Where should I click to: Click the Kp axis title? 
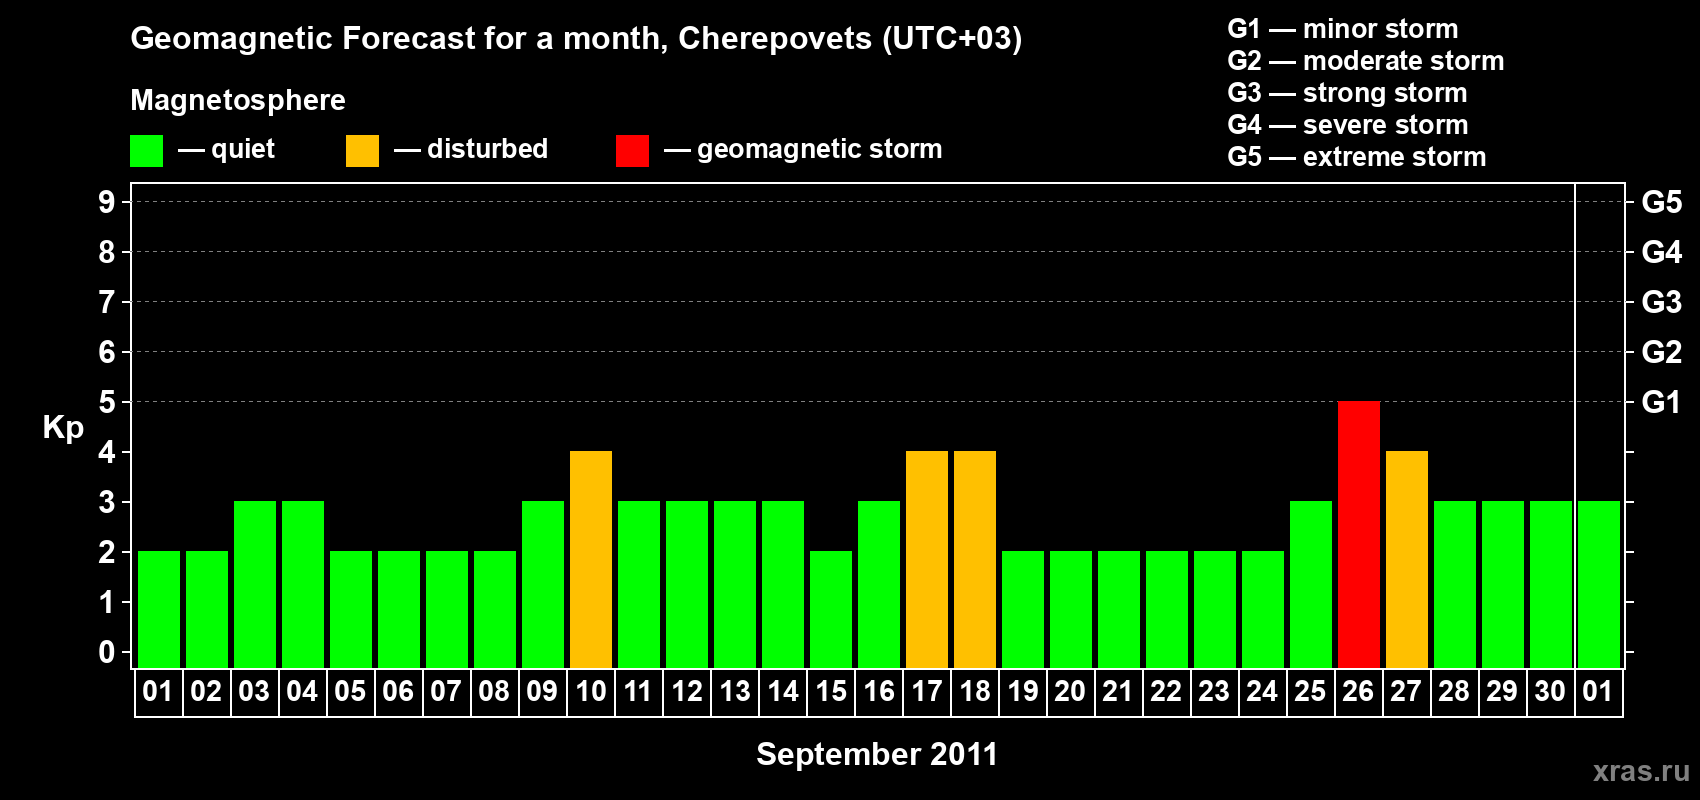click(63, 428)
